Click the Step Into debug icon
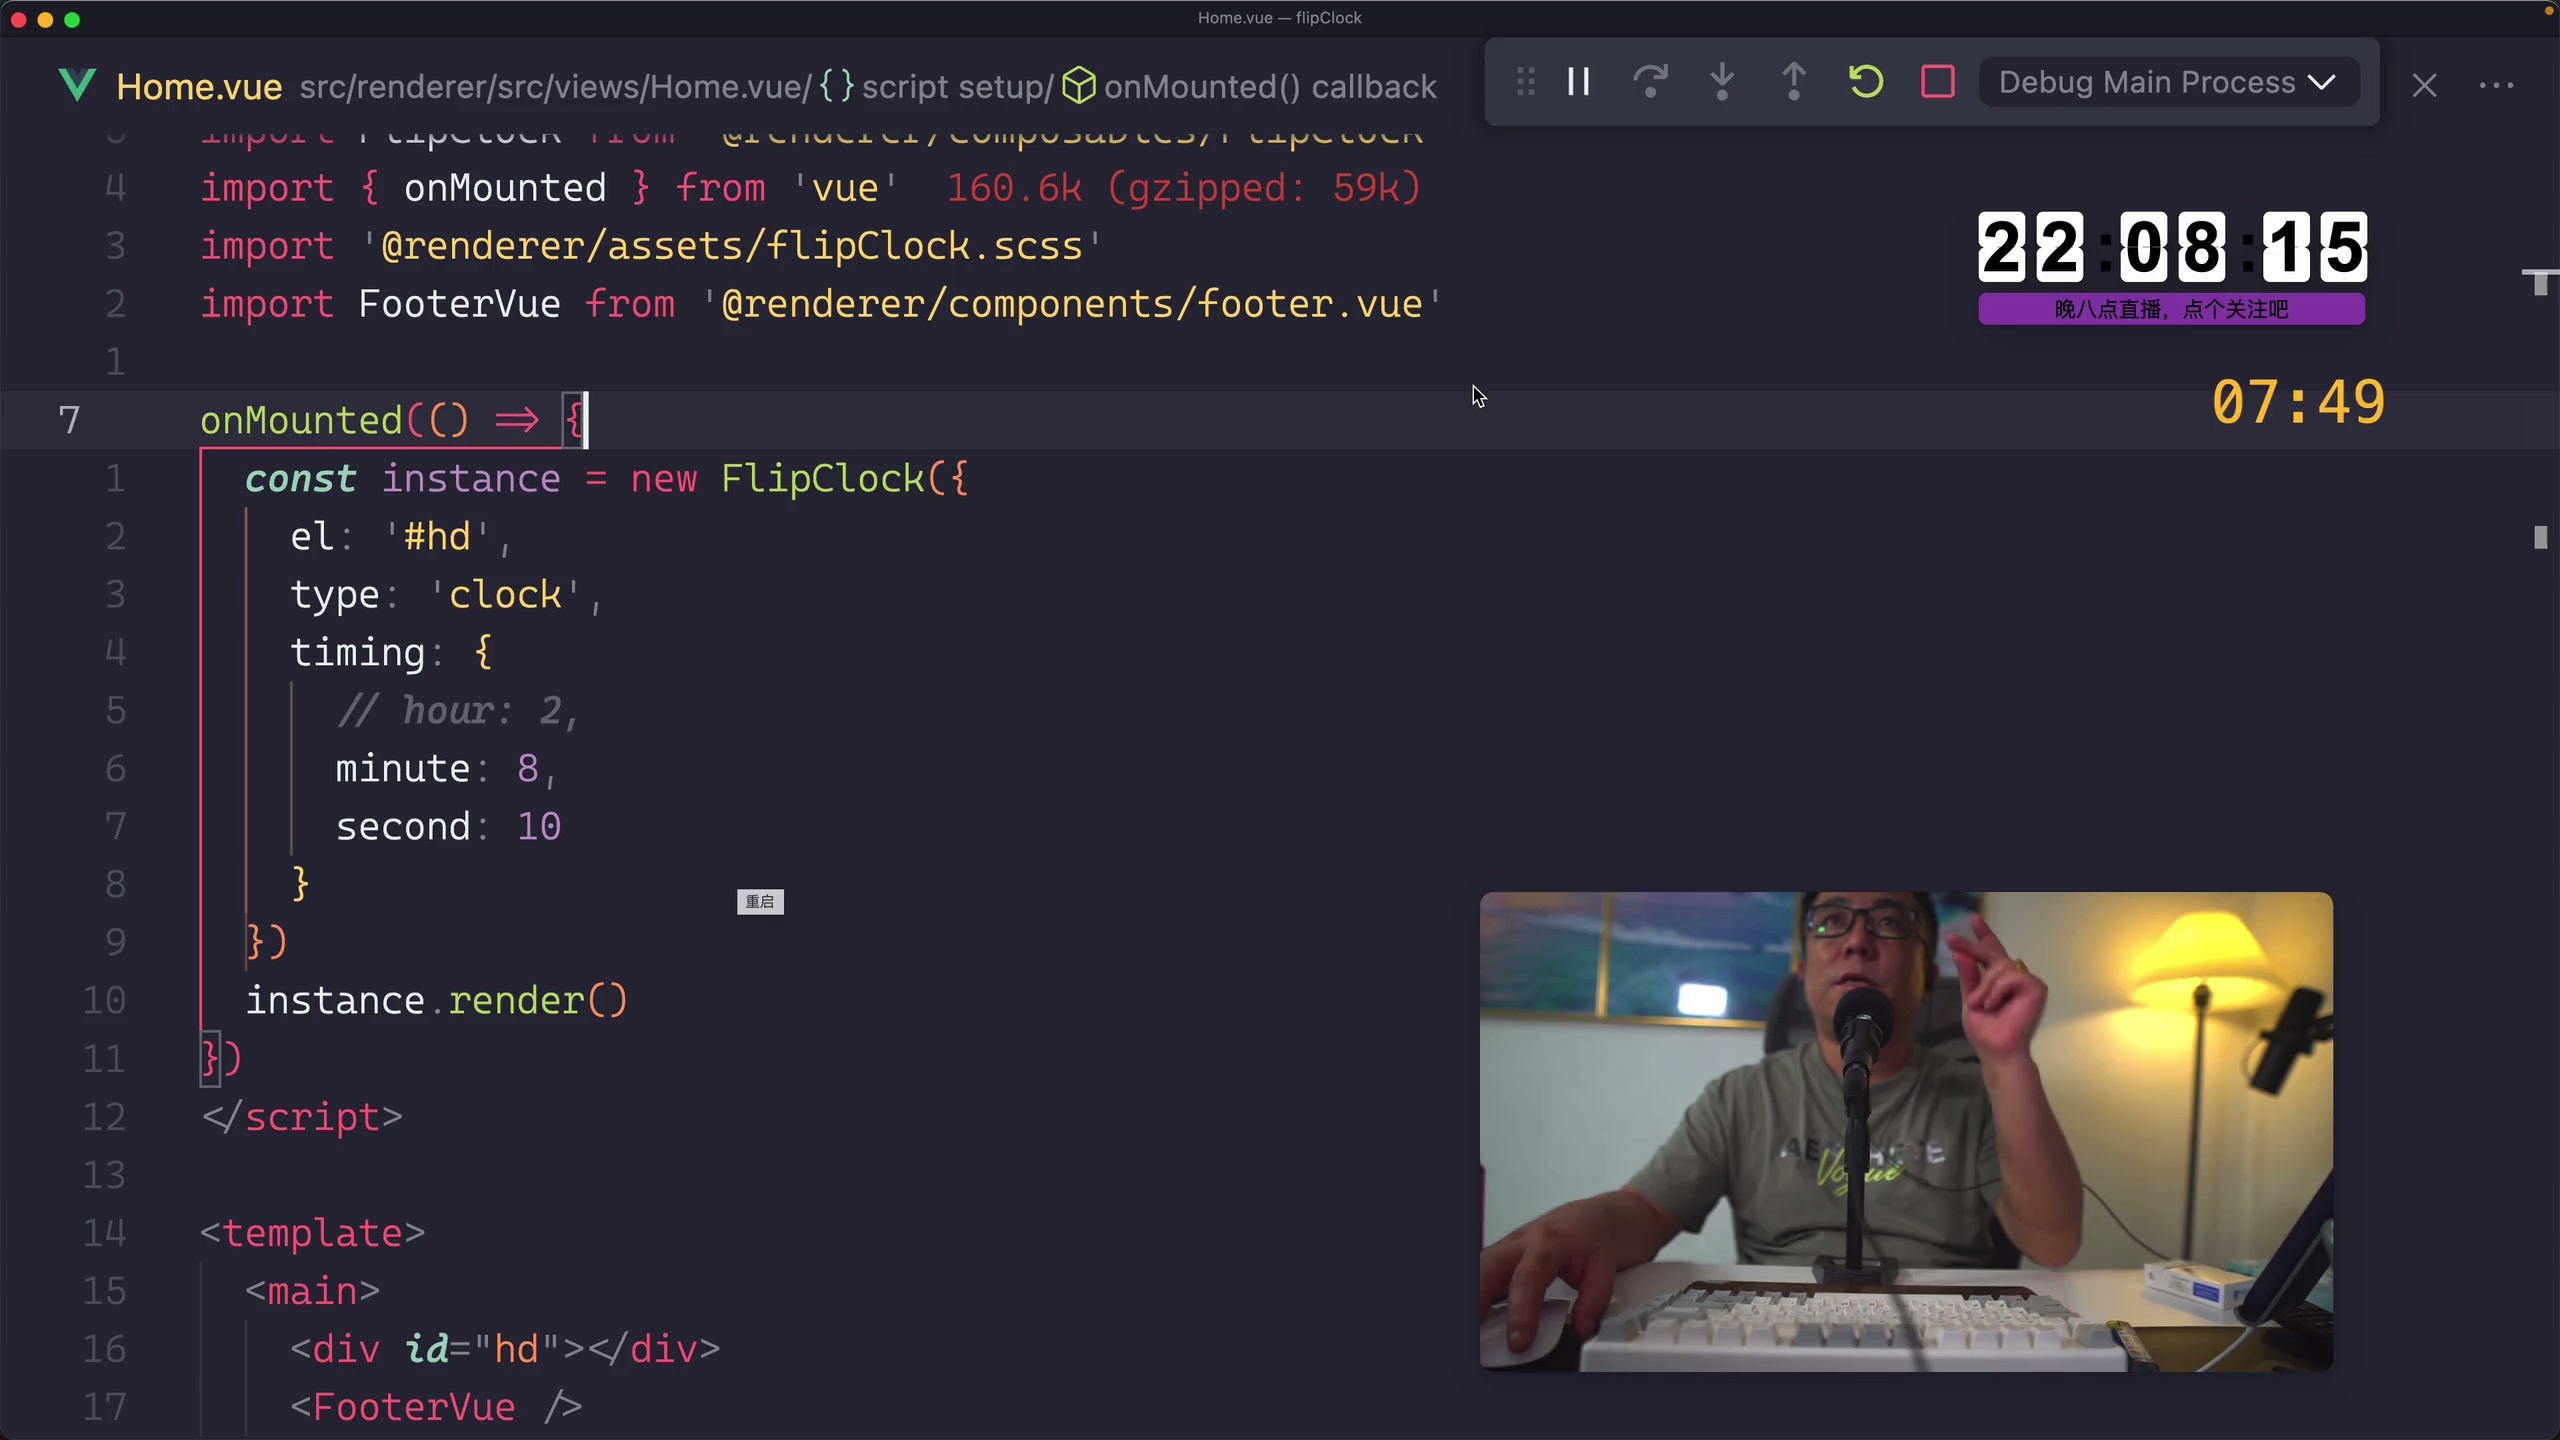Viewport: 2560px width, 1440px height. 1722,82
